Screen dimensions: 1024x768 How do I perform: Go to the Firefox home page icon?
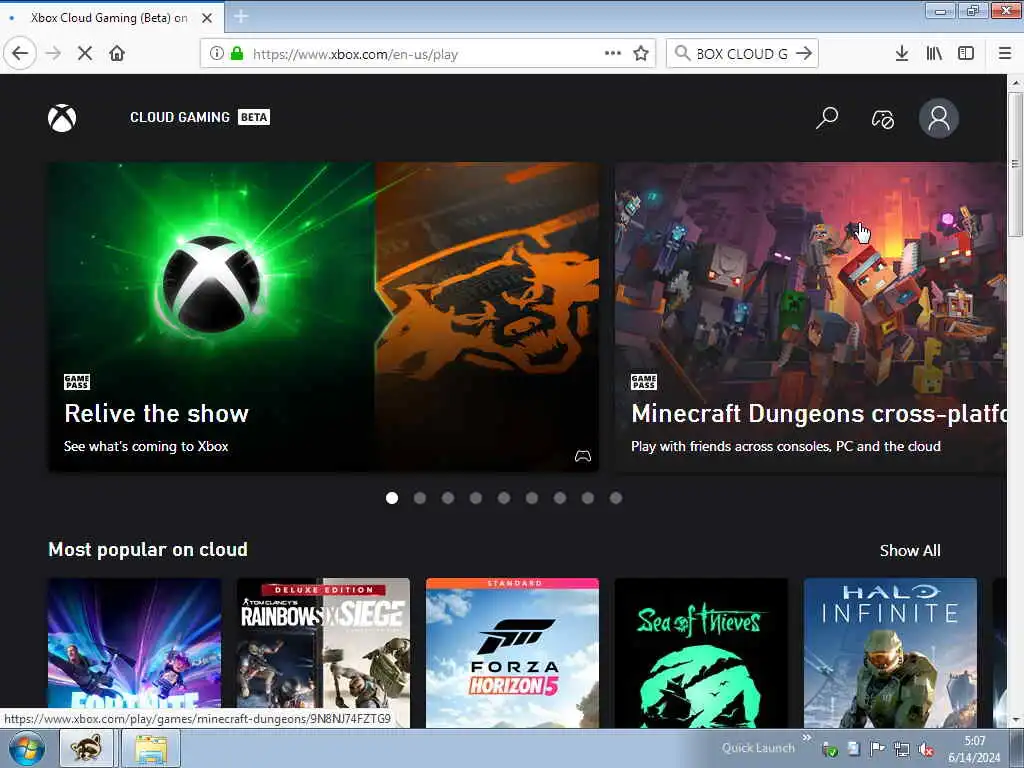(117, 54)
